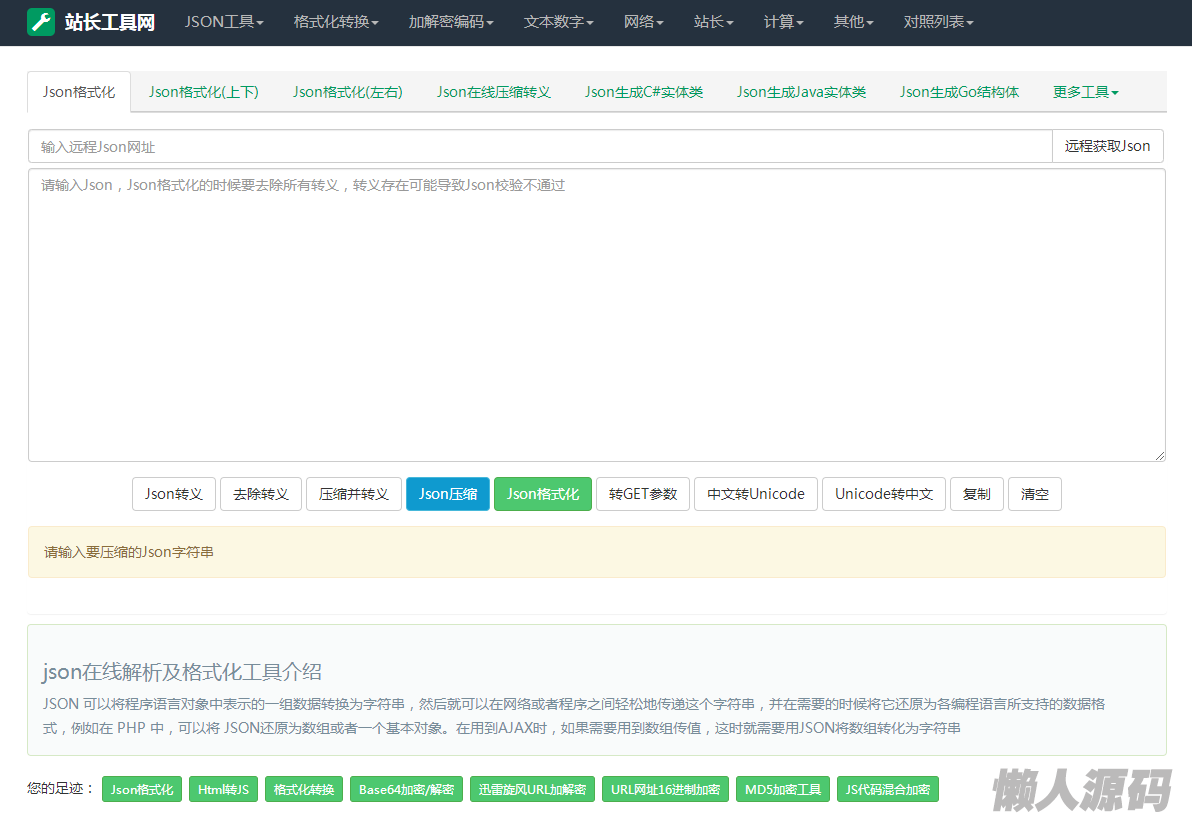Click the 中文转Unicode button
The height and width of the screenshot is (825, 1192).
tap(756, 494)
